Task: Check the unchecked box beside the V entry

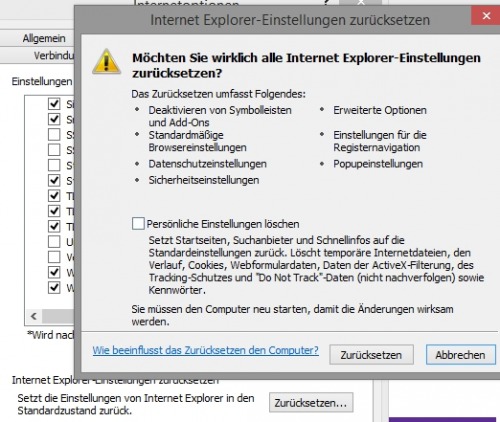Action: (x=54, y=257)
